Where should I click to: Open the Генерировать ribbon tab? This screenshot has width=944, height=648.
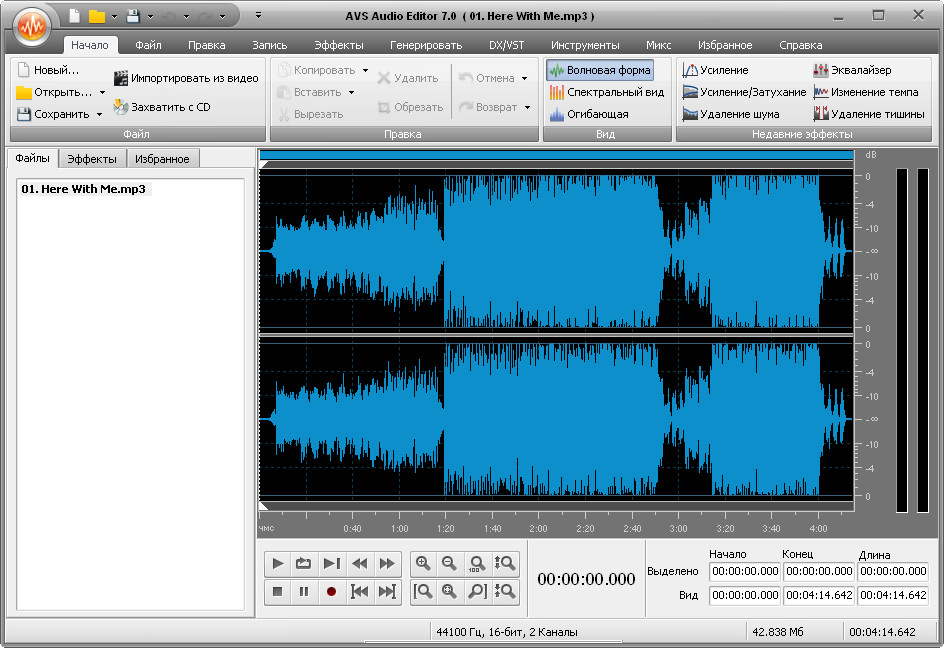[426, 45]
